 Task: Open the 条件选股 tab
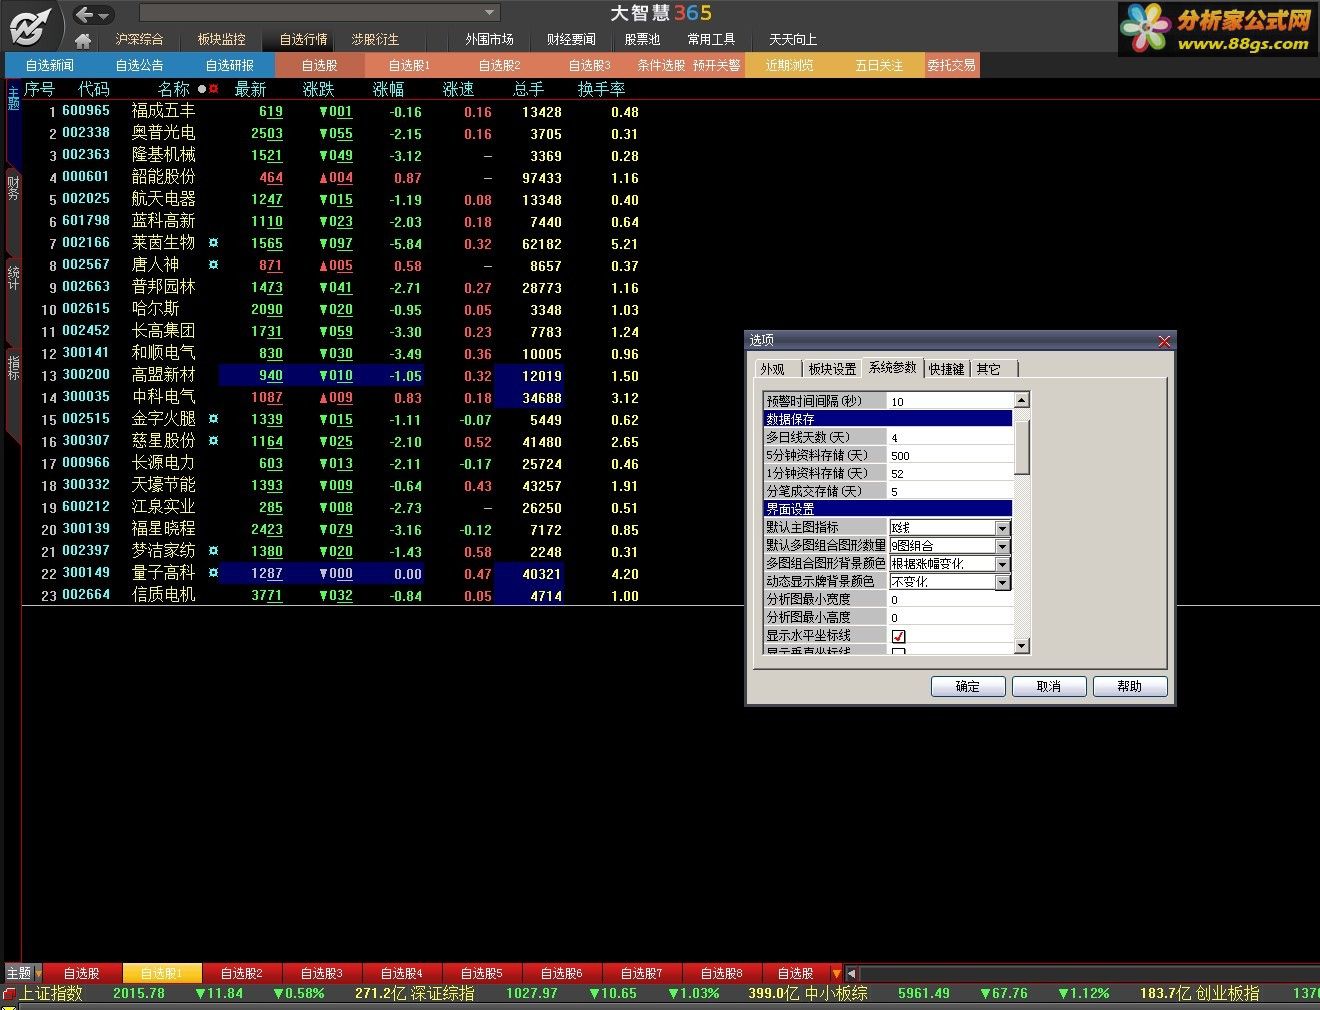coord(661,65)
